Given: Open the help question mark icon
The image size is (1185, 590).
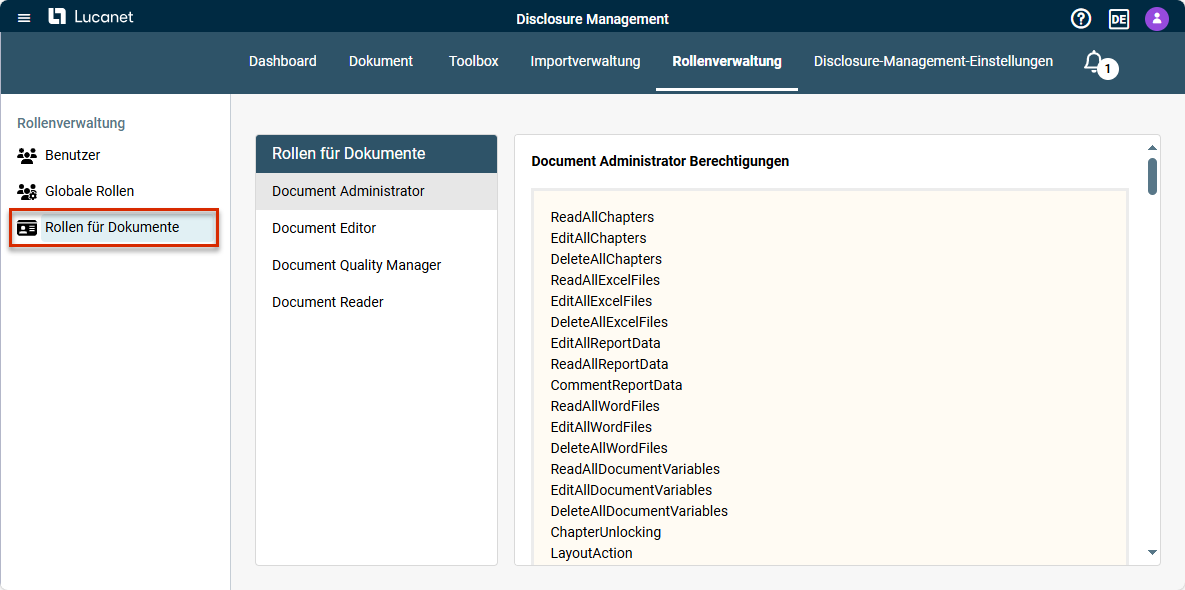Looking at the screenshot, I should point(1081,19).
